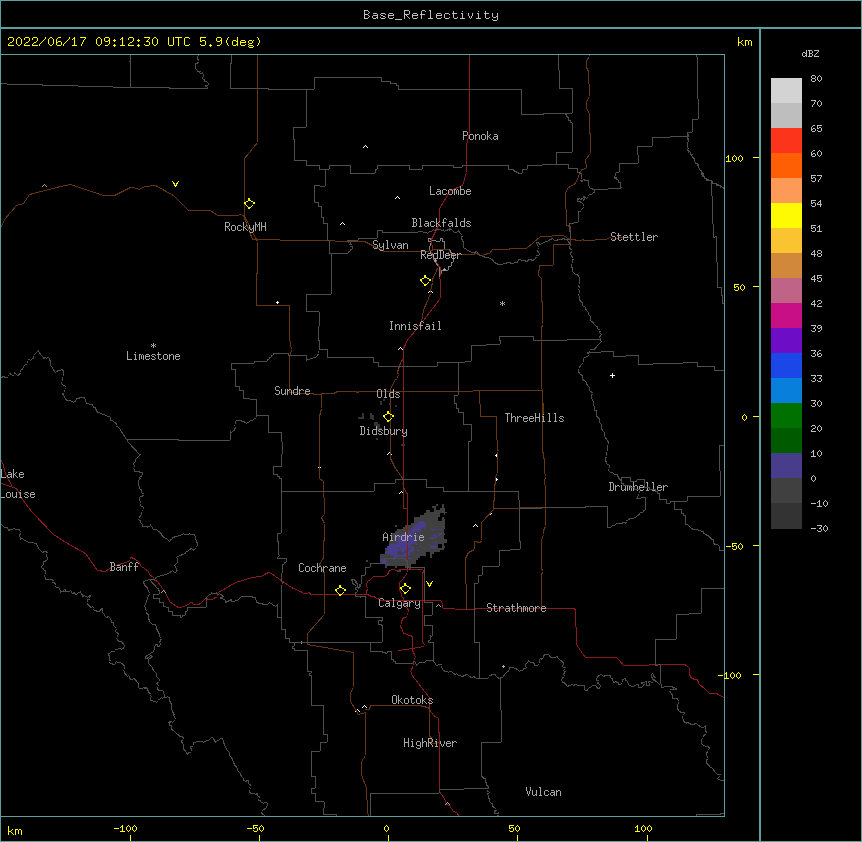
Task: Click the 100 km mark on right axis
Action: pyautogui.click(x=734, y=158)
